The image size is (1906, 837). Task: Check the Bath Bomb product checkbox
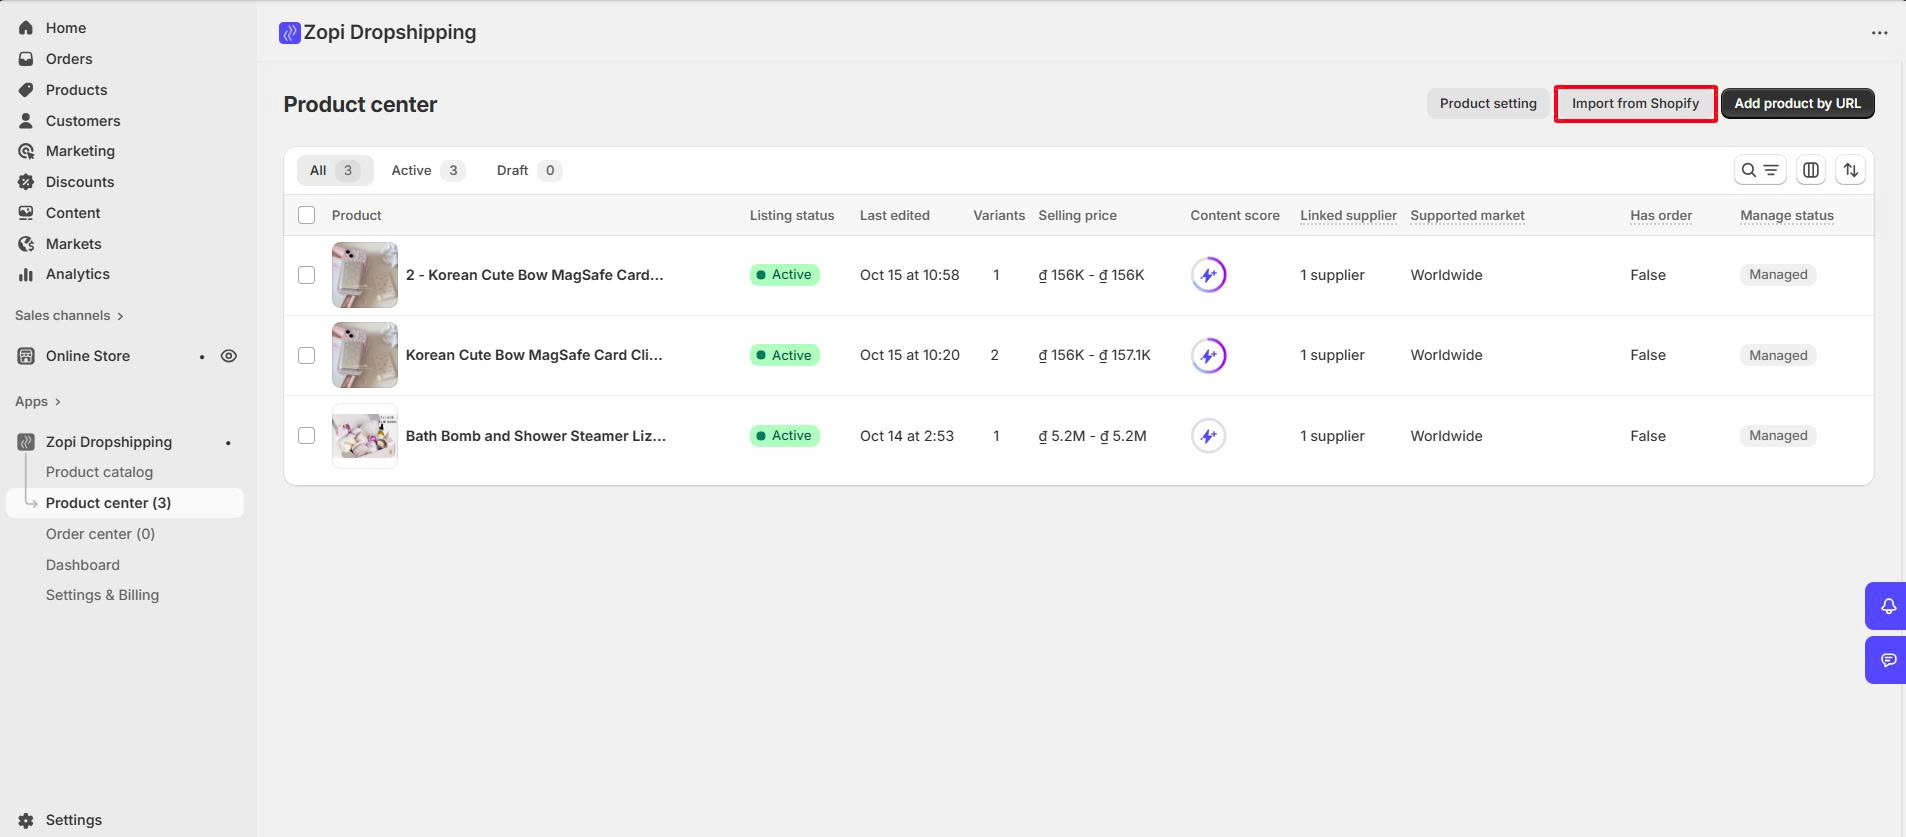(307, 436)
